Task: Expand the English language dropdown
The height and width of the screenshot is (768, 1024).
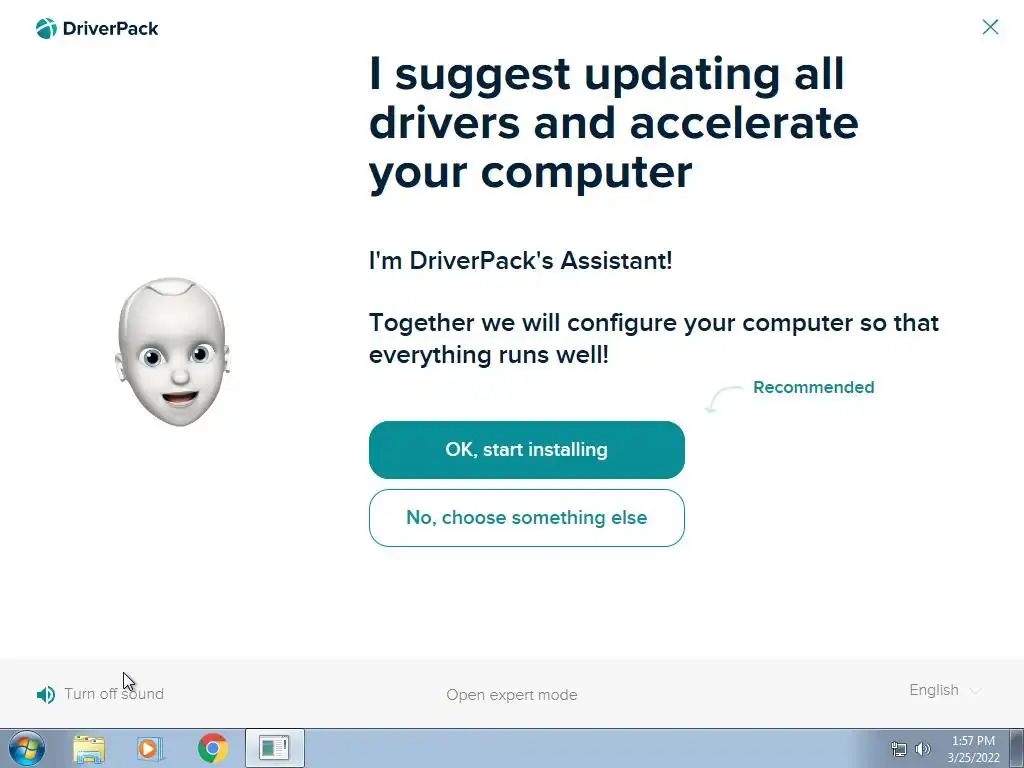Action: click(x=945, y=690)
